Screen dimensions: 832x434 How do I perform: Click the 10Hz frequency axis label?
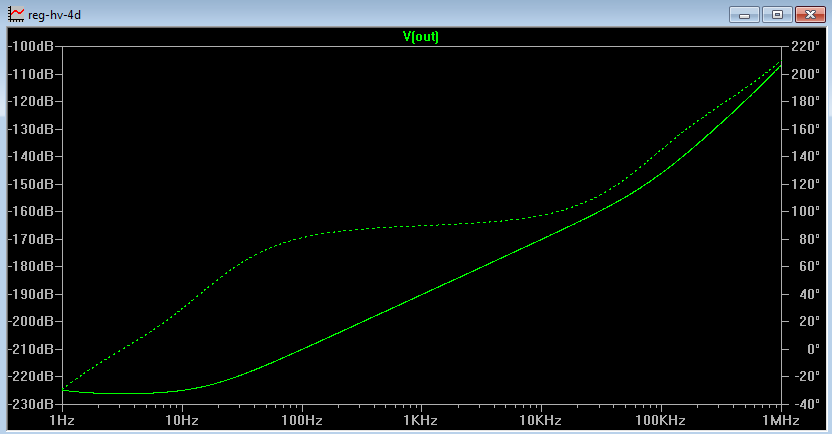pos(182,421)
